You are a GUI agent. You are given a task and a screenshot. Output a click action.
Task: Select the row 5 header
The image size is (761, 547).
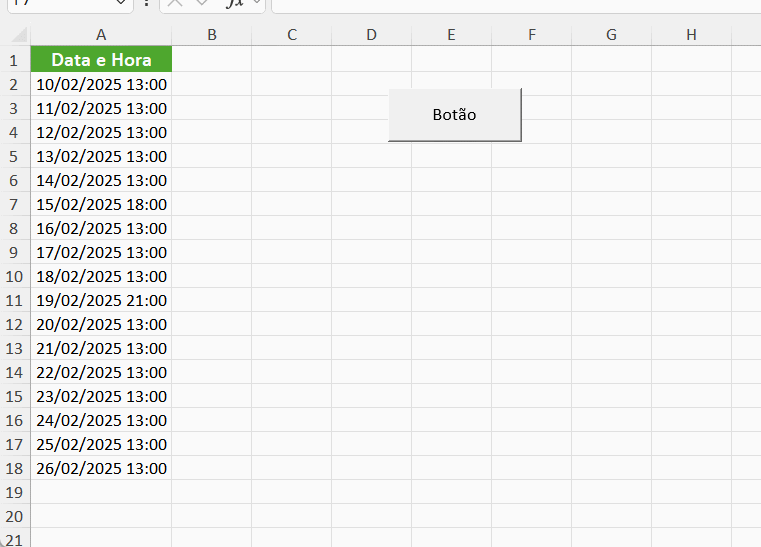click(x=14, y=156)
